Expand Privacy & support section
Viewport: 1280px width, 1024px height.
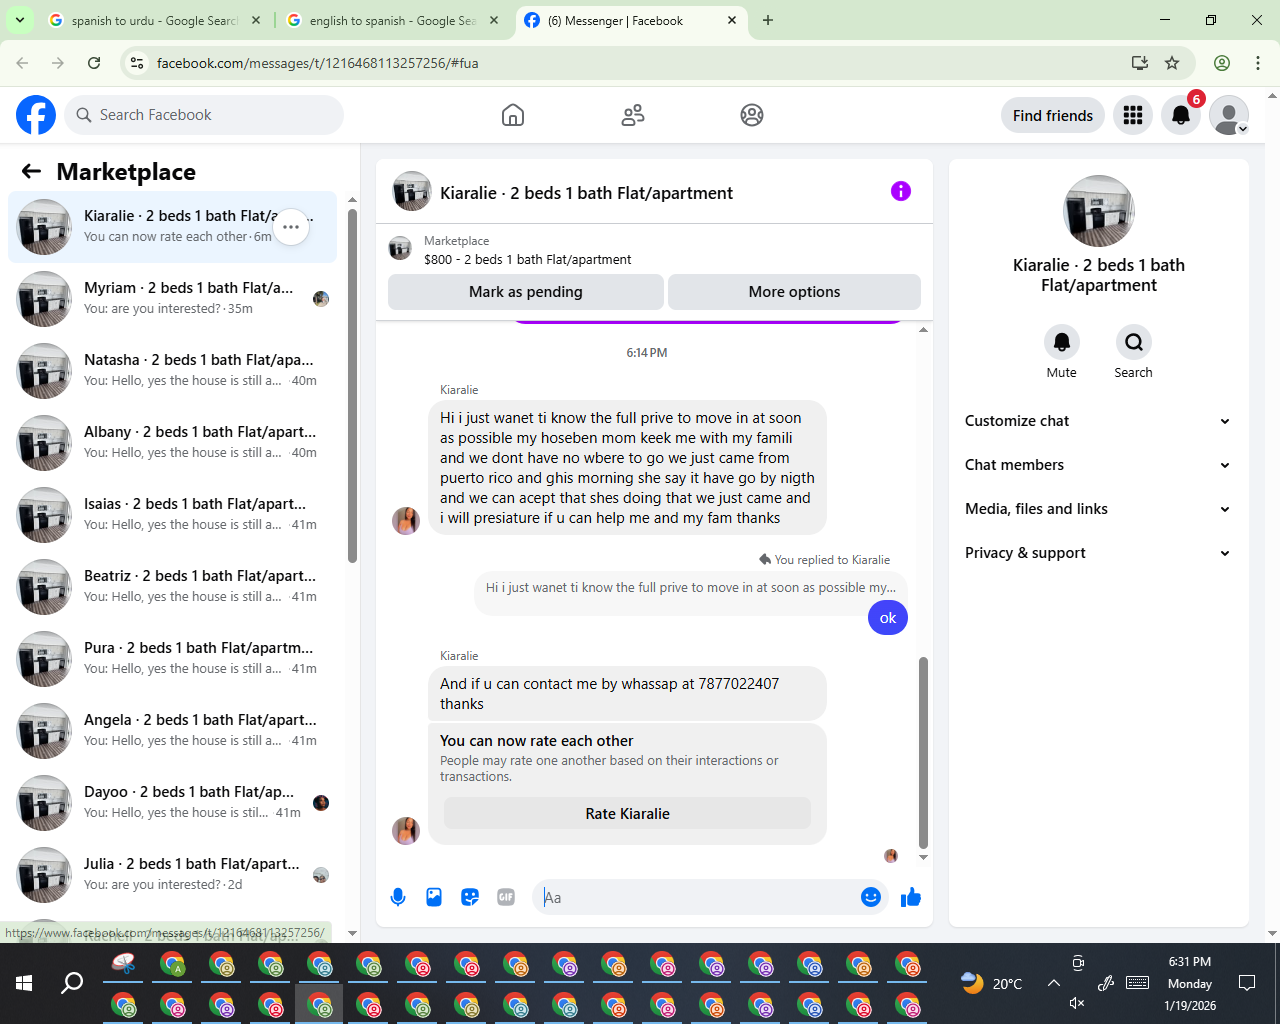click(1098, 553)
